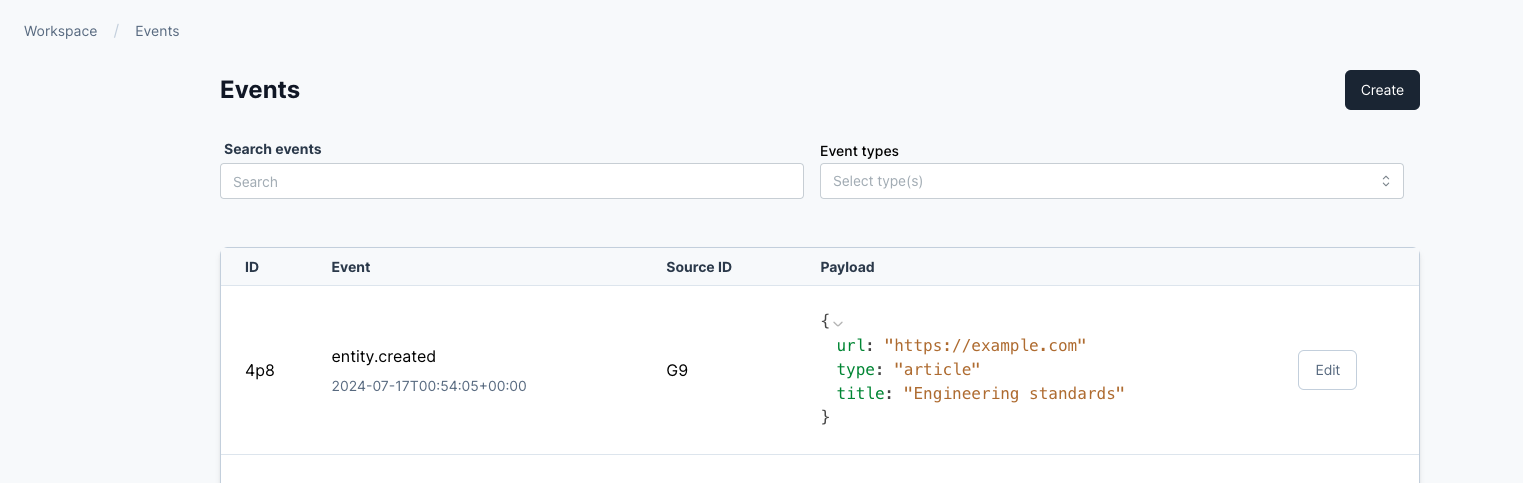Click the "article" type value
1523x483 pixels.
(937, 370)
